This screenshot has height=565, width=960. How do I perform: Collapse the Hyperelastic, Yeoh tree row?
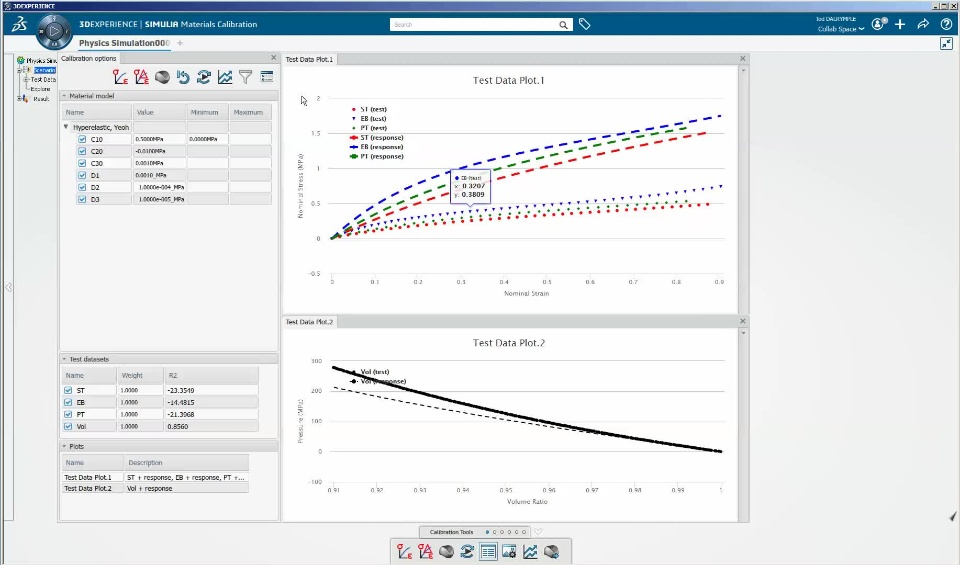(x=66, y=127)
